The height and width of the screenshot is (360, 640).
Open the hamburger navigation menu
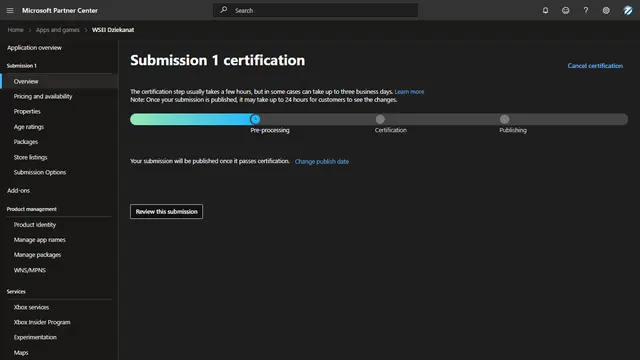tap(10, 11)
